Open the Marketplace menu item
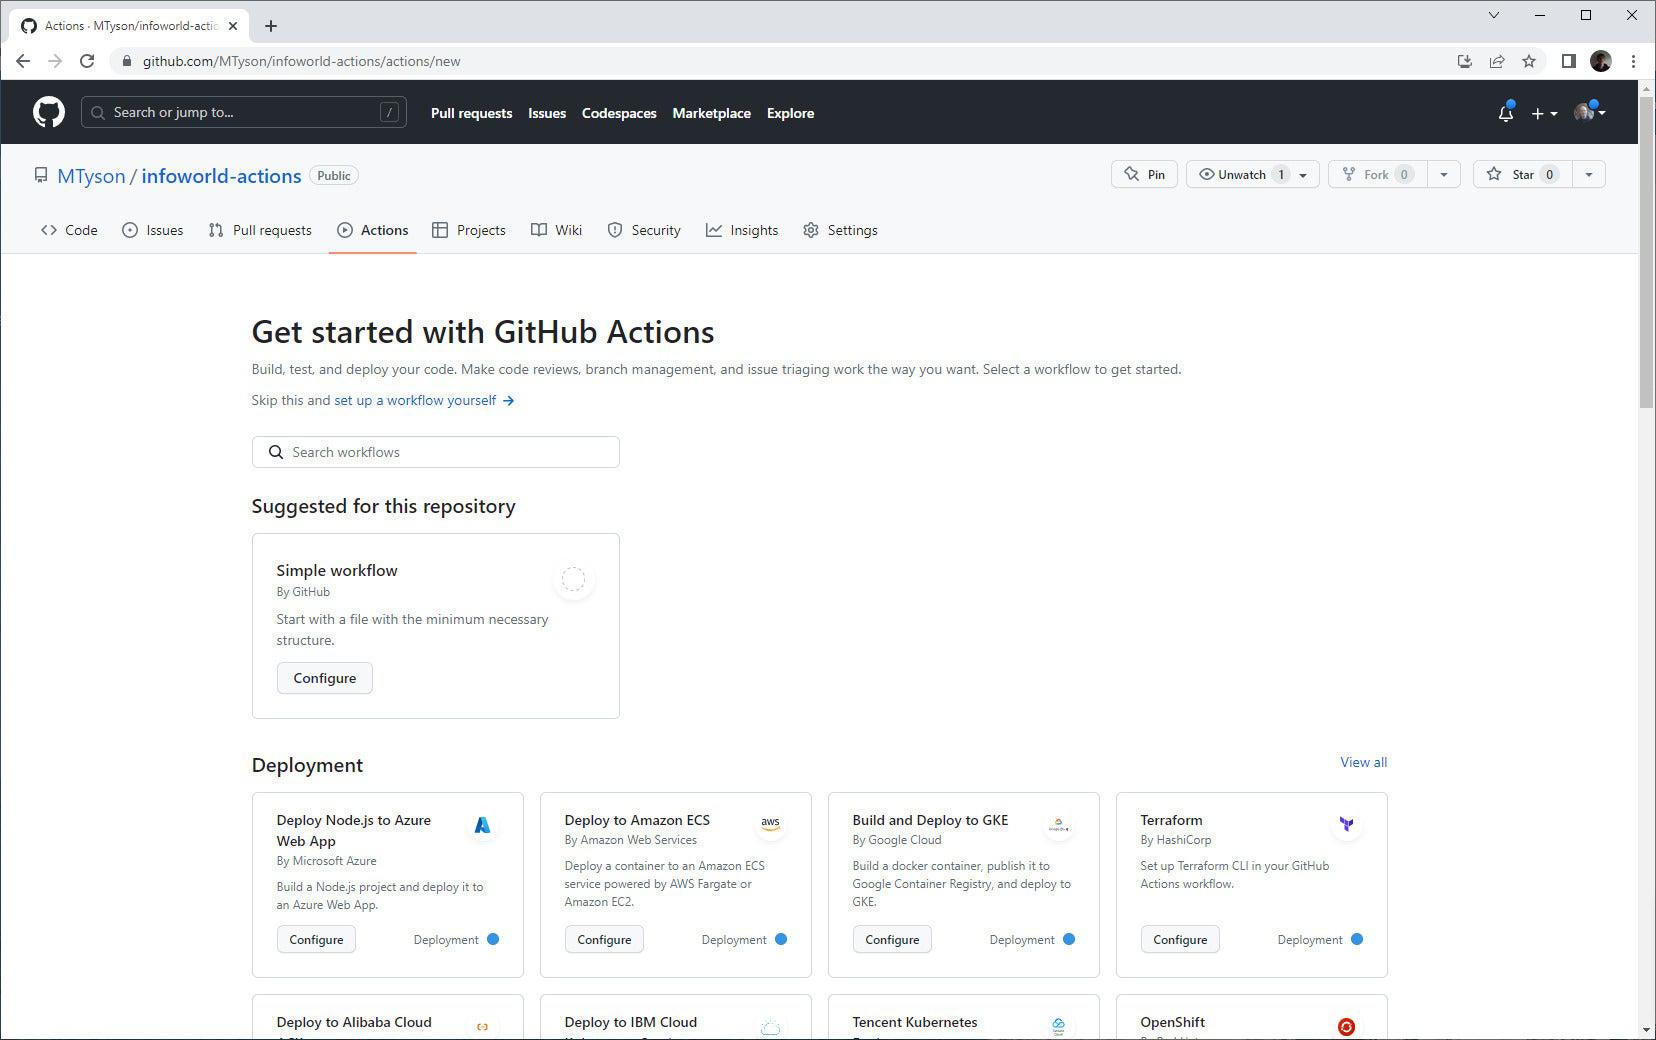The image size is (1656, 1040). click(x=711, y=113)
